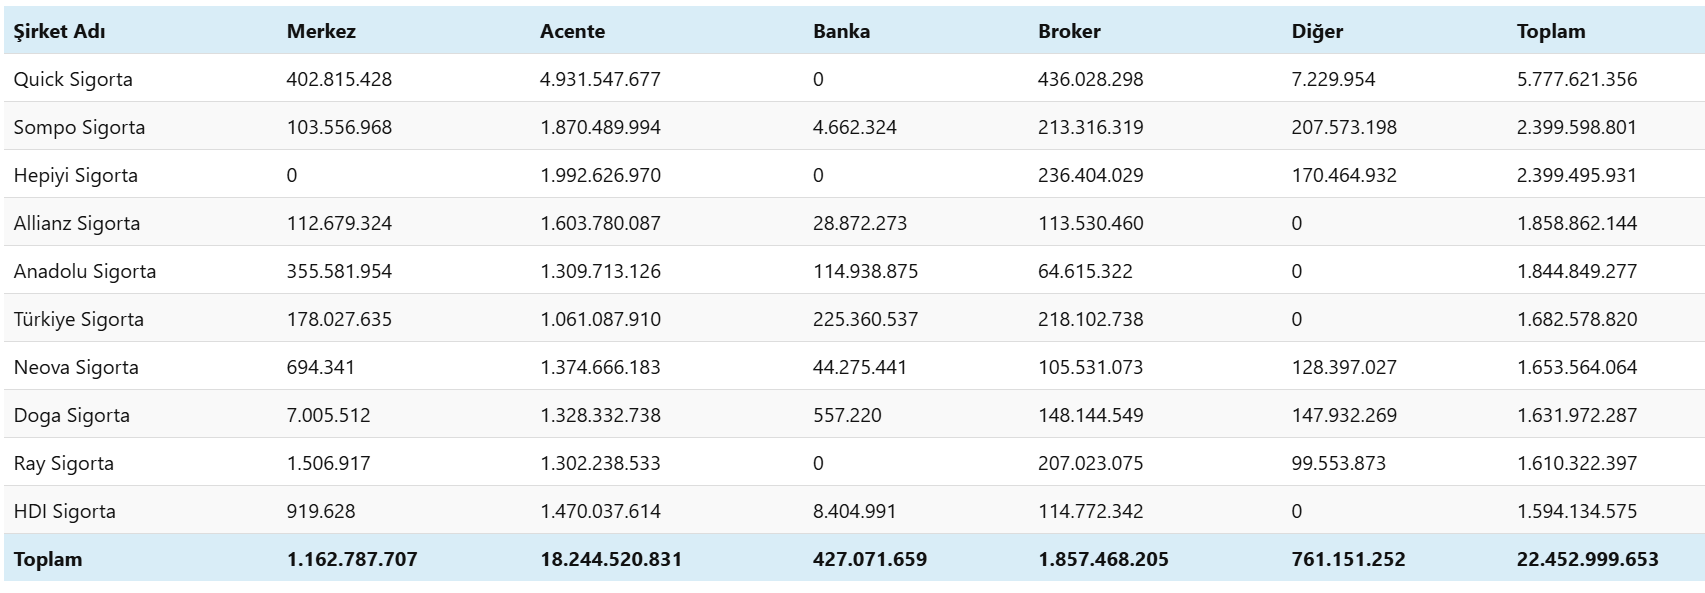Select the Sompo Sigorta company cell
This screenshot has height=593, width=1705.
79,127
